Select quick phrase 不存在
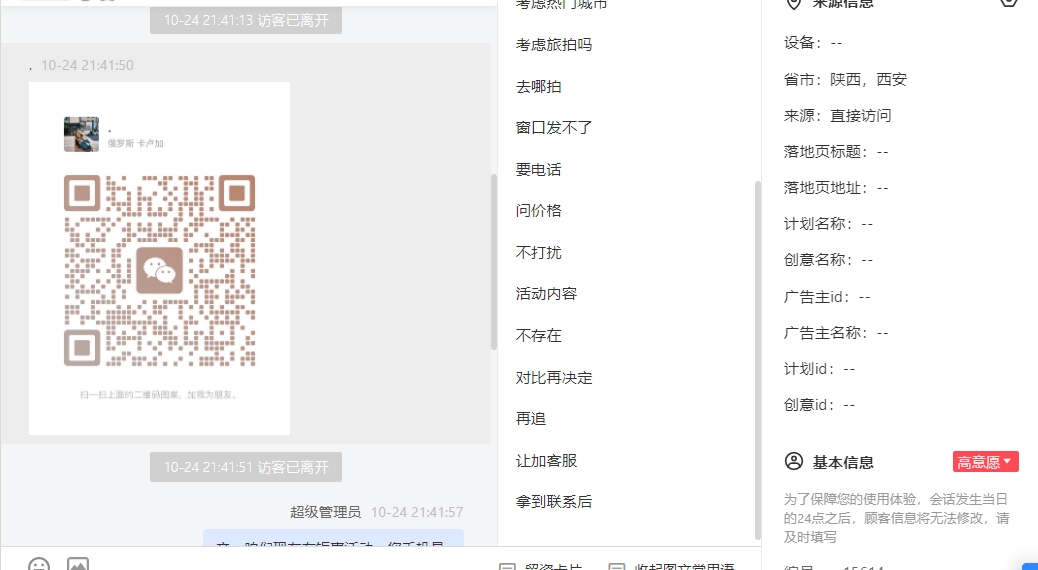The width and height of the screenshot is (1038, 570). (x=538, y=336)
